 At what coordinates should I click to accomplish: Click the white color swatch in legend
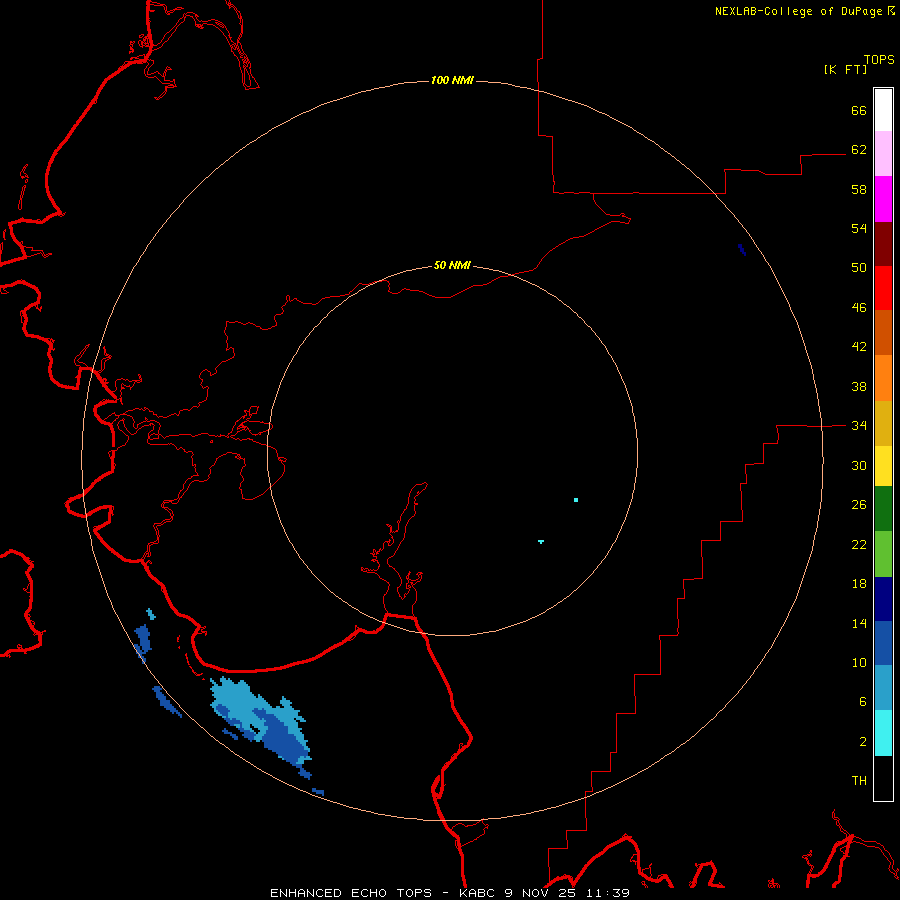(883, 110)
